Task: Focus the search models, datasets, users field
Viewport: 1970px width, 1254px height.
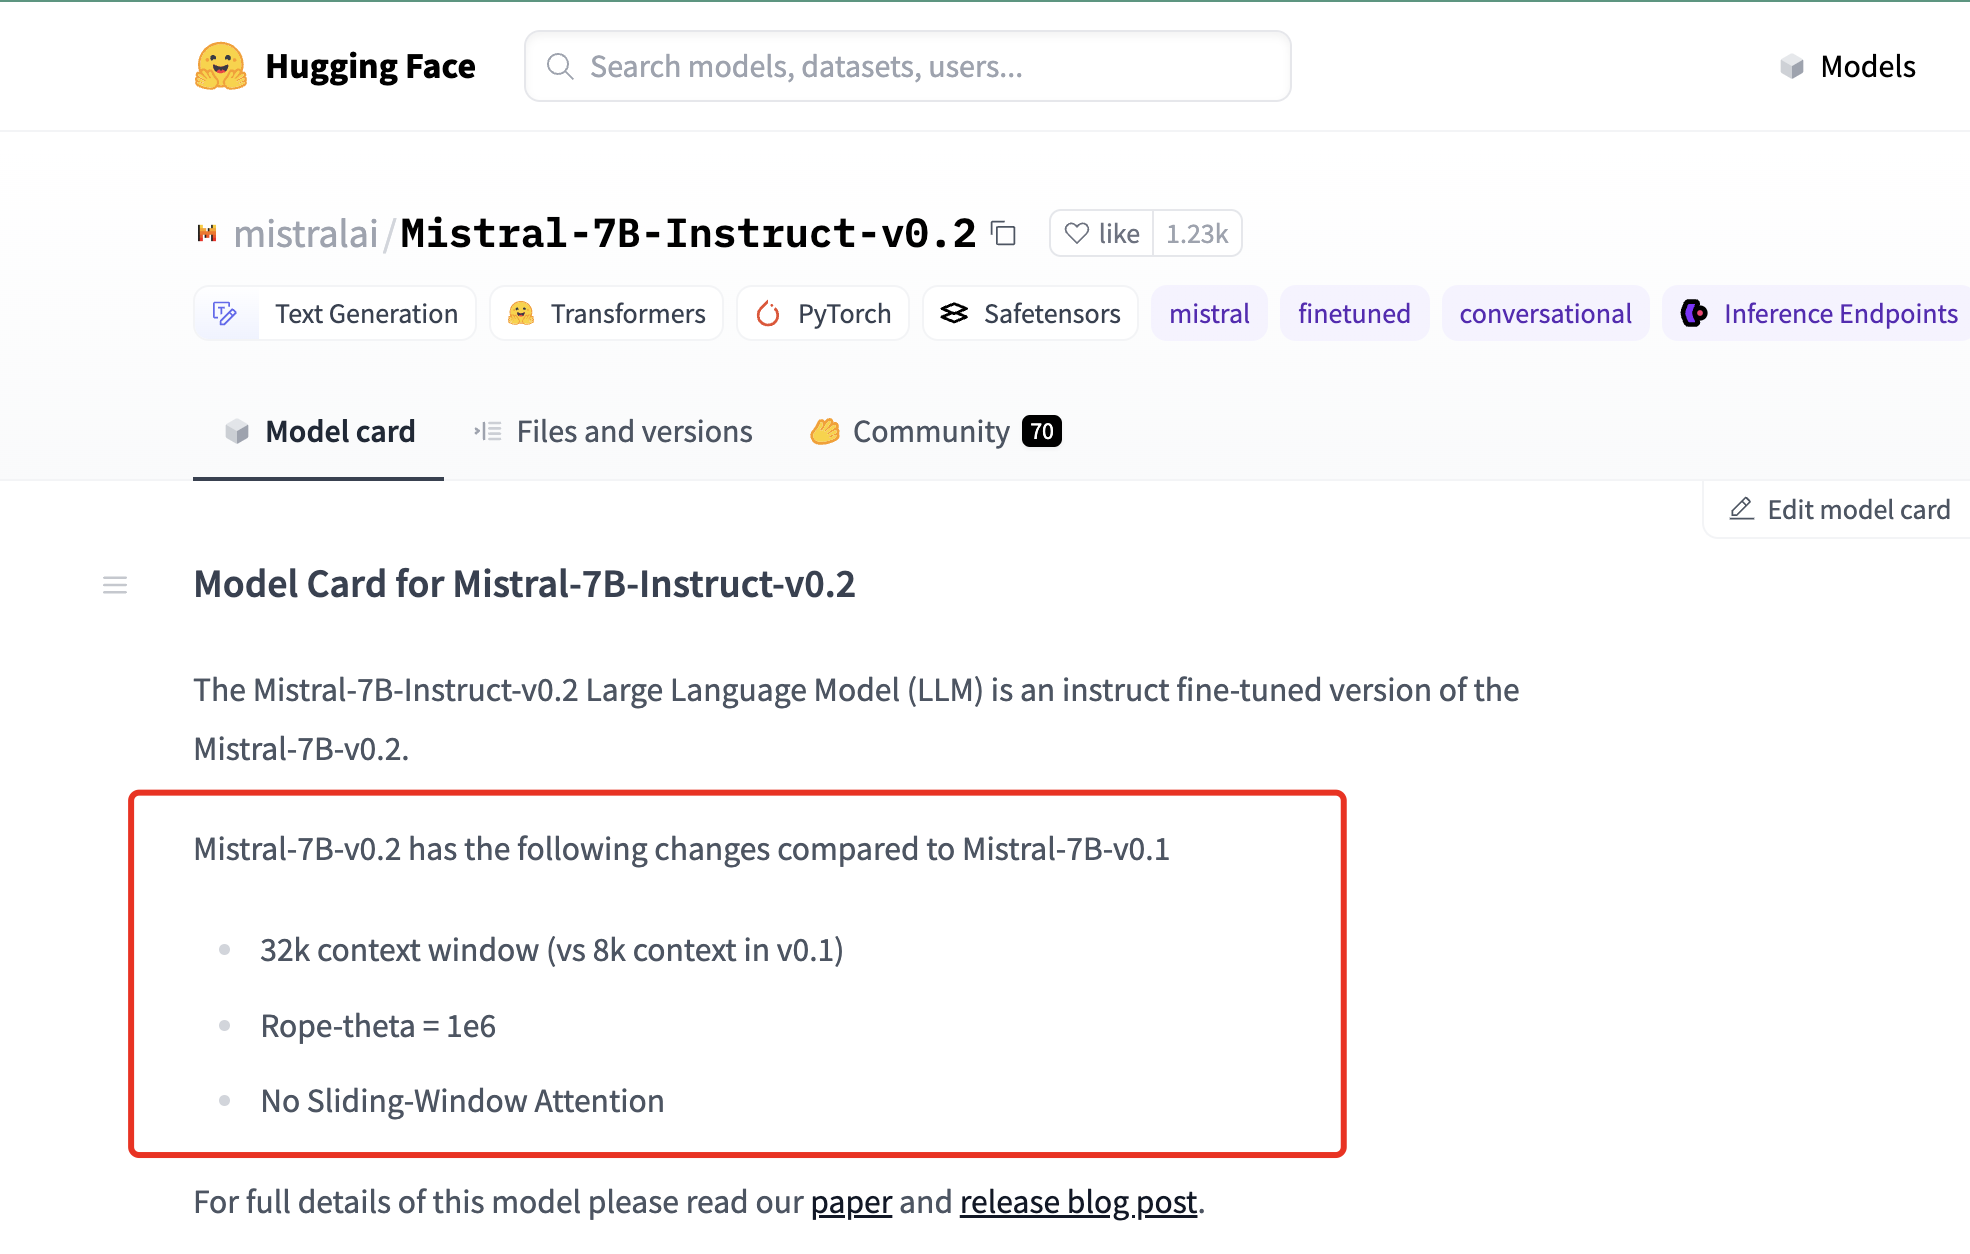Action: coord(907,66)
